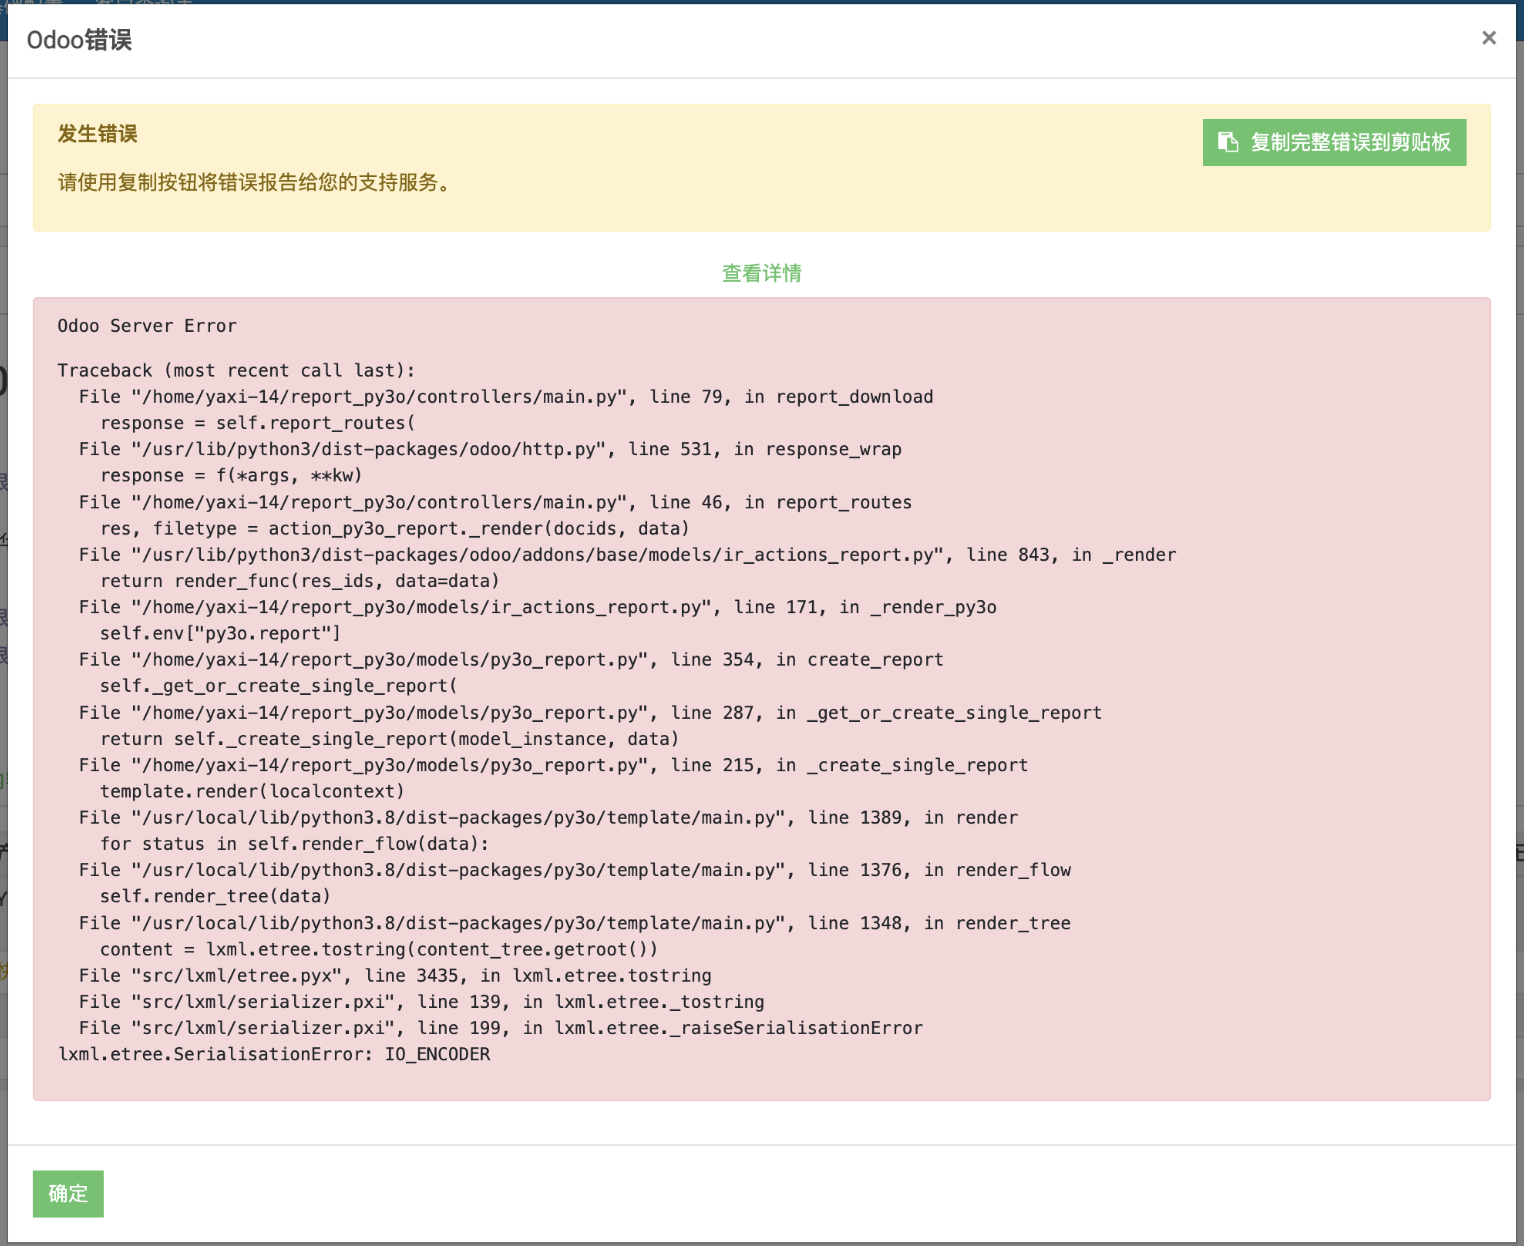Click 'lxml.etree.SerialisationError: IO_ENCODER' line

(x=274, y=1054)
